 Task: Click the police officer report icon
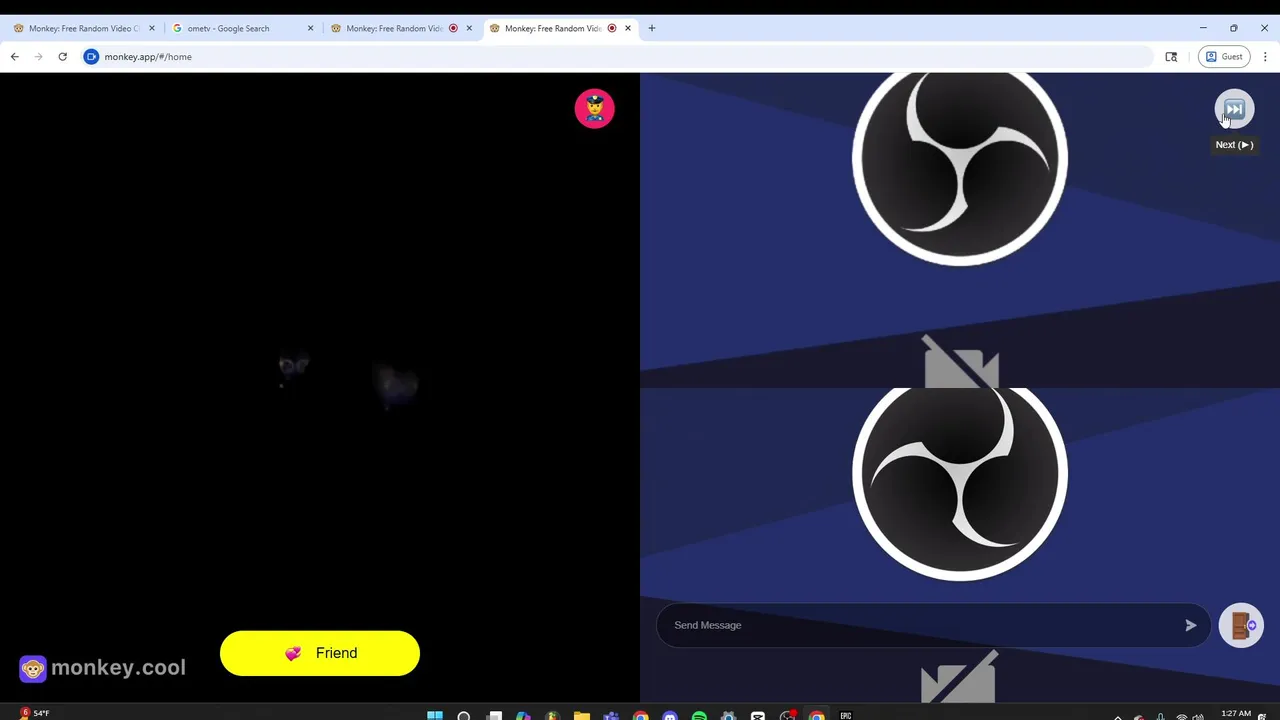595,109
